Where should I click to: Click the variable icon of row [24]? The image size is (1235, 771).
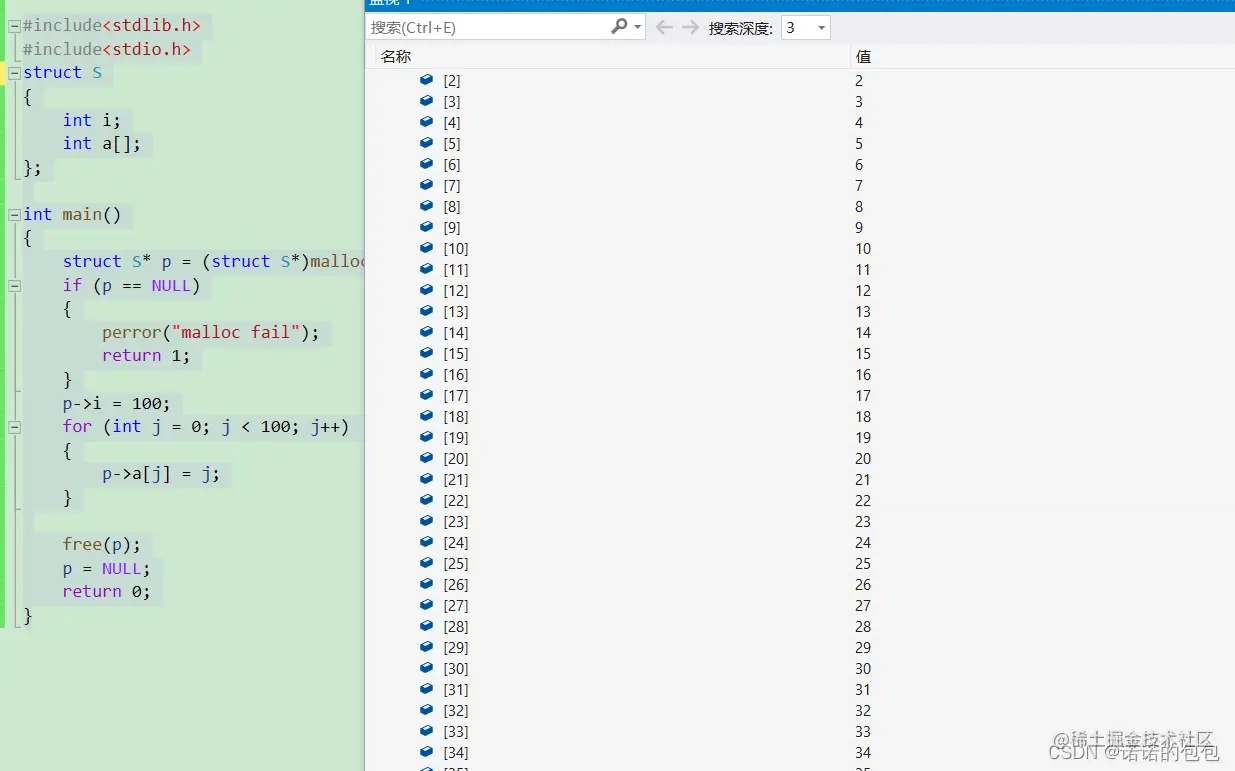click(x=426, y=542)
